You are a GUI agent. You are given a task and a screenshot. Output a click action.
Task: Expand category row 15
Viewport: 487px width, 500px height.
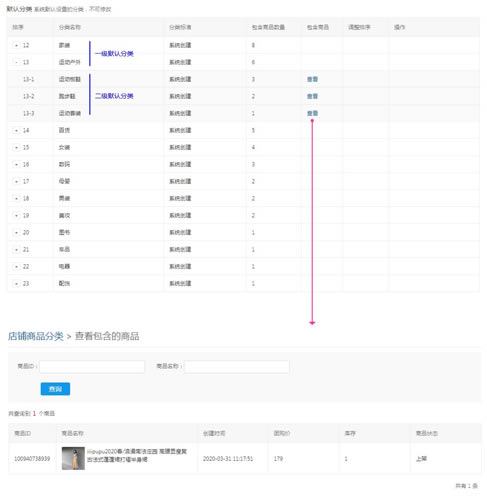16,147
